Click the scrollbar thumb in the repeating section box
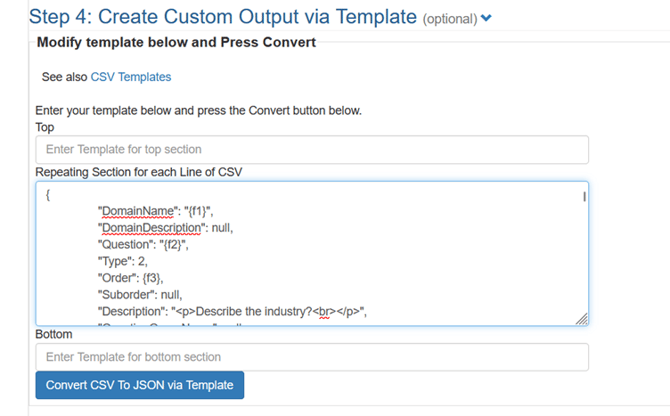The width and height of the screenshot is (670, 416). coord(584,197)
